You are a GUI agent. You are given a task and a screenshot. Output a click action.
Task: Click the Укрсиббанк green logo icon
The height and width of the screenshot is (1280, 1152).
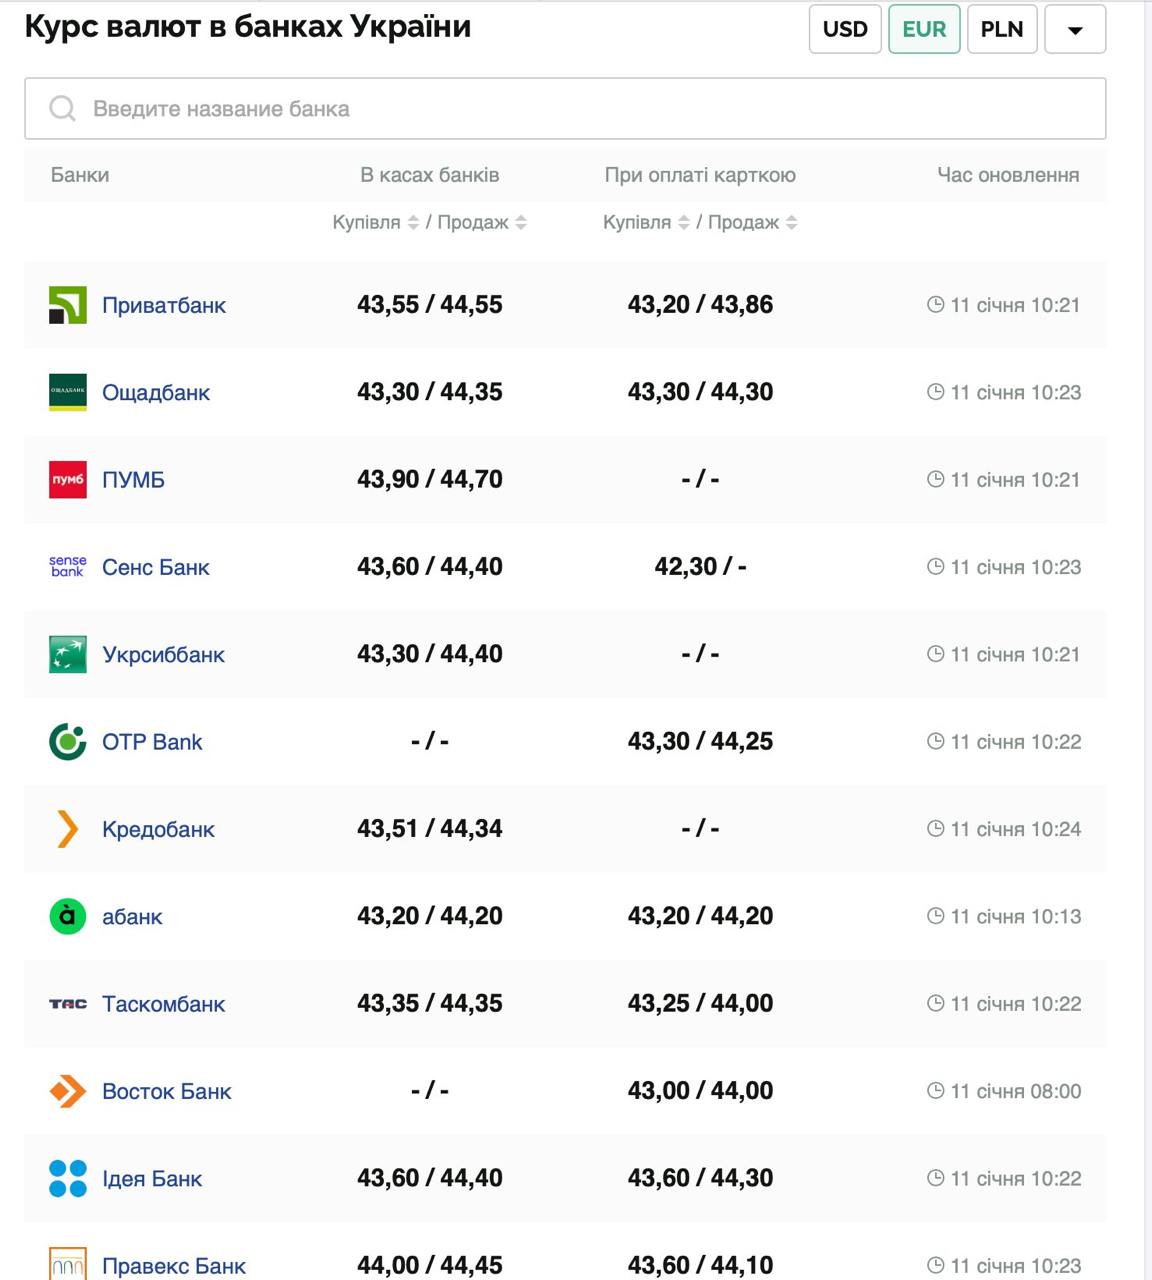[68, 654]
